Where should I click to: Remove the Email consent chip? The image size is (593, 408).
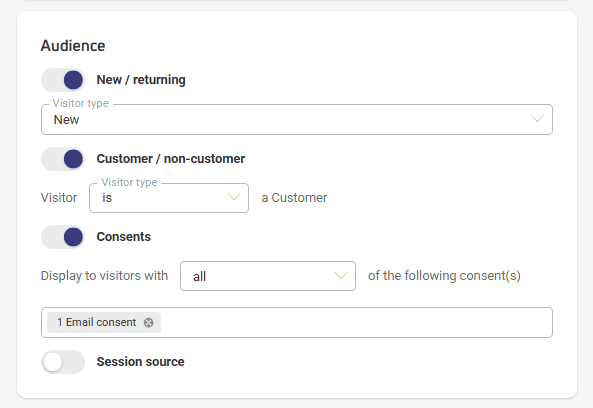coord(149,323)
